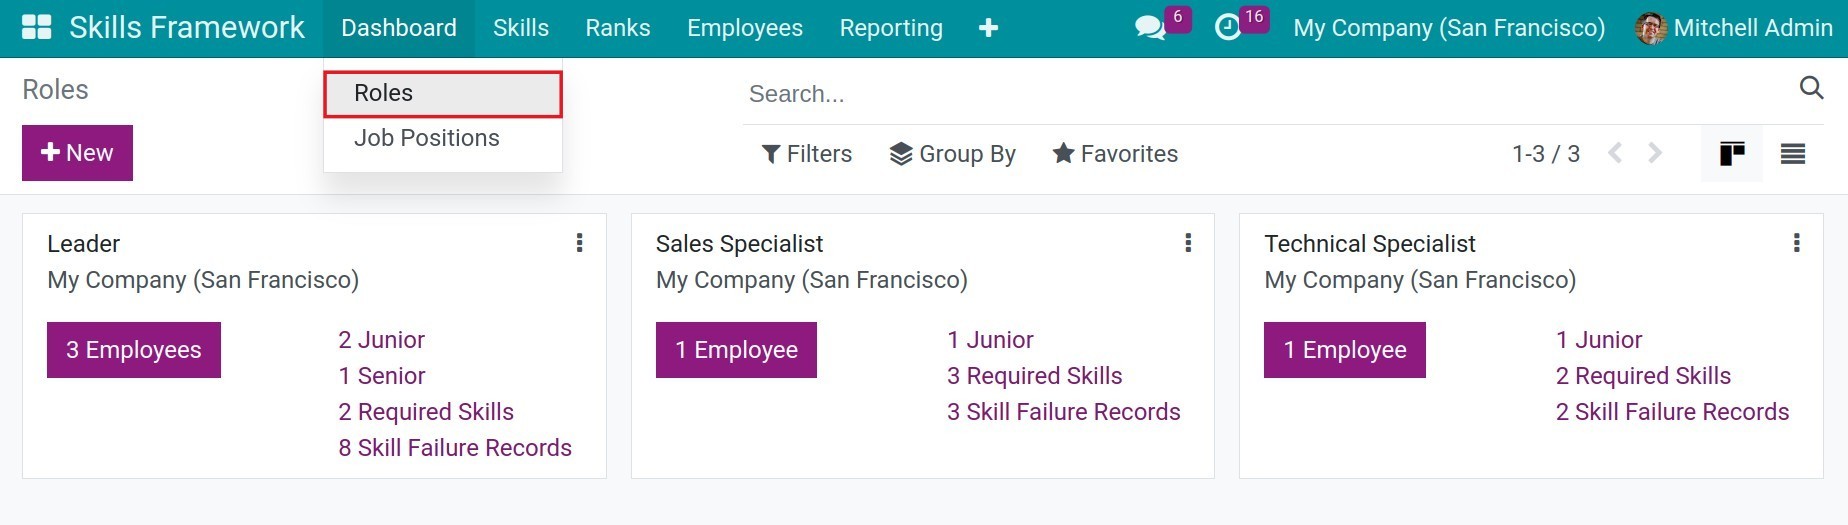Switch to kanban view

point(1732,153)
